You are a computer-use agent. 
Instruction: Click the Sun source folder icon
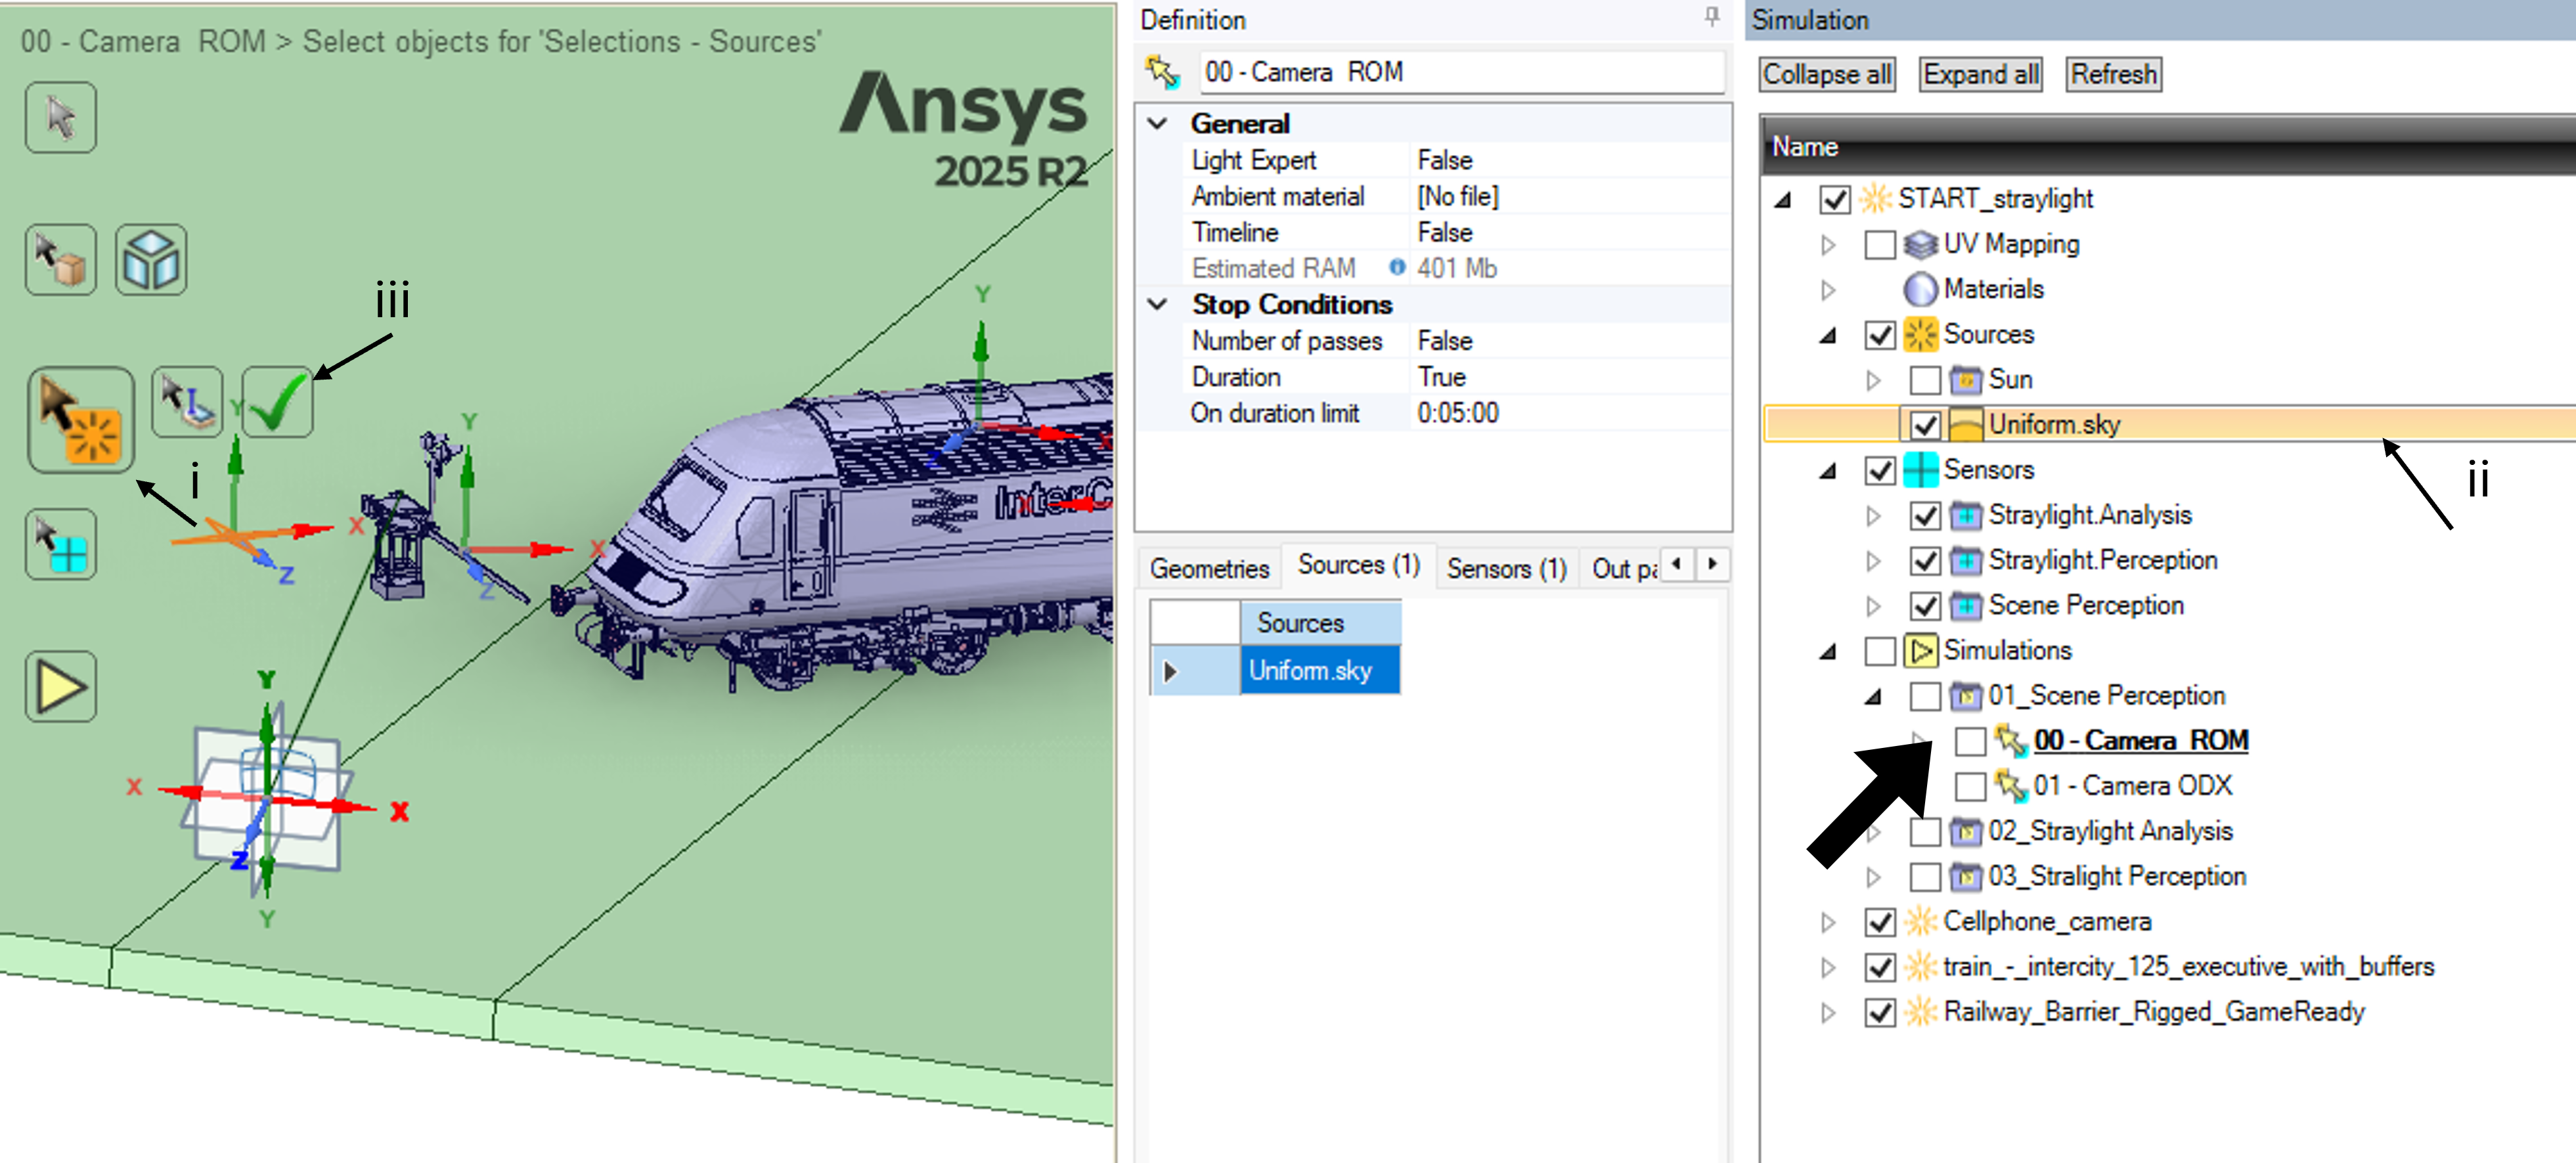coord(1966,380)
